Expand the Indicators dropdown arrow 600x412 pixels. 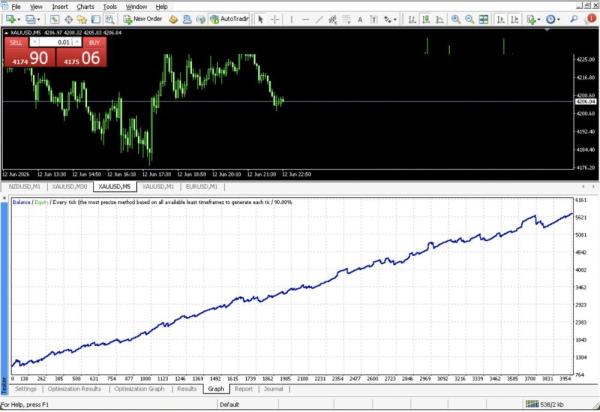[538, 20]
